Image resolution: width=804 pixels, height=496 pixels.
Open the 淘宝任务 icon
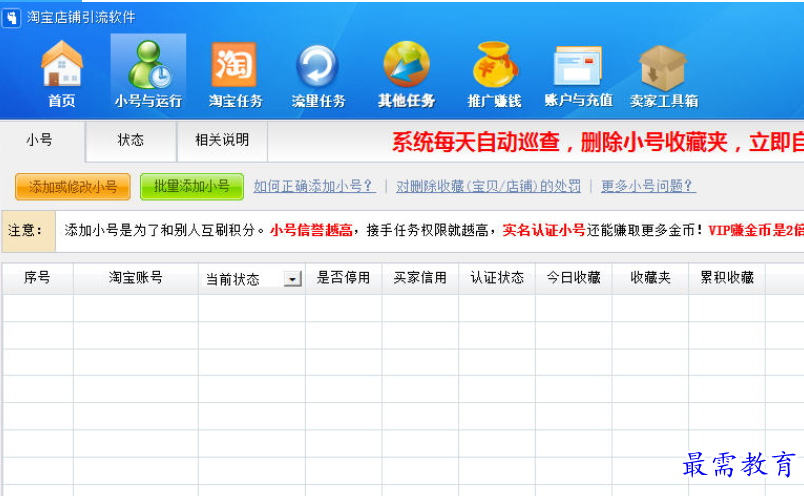[x=235, y=74]
